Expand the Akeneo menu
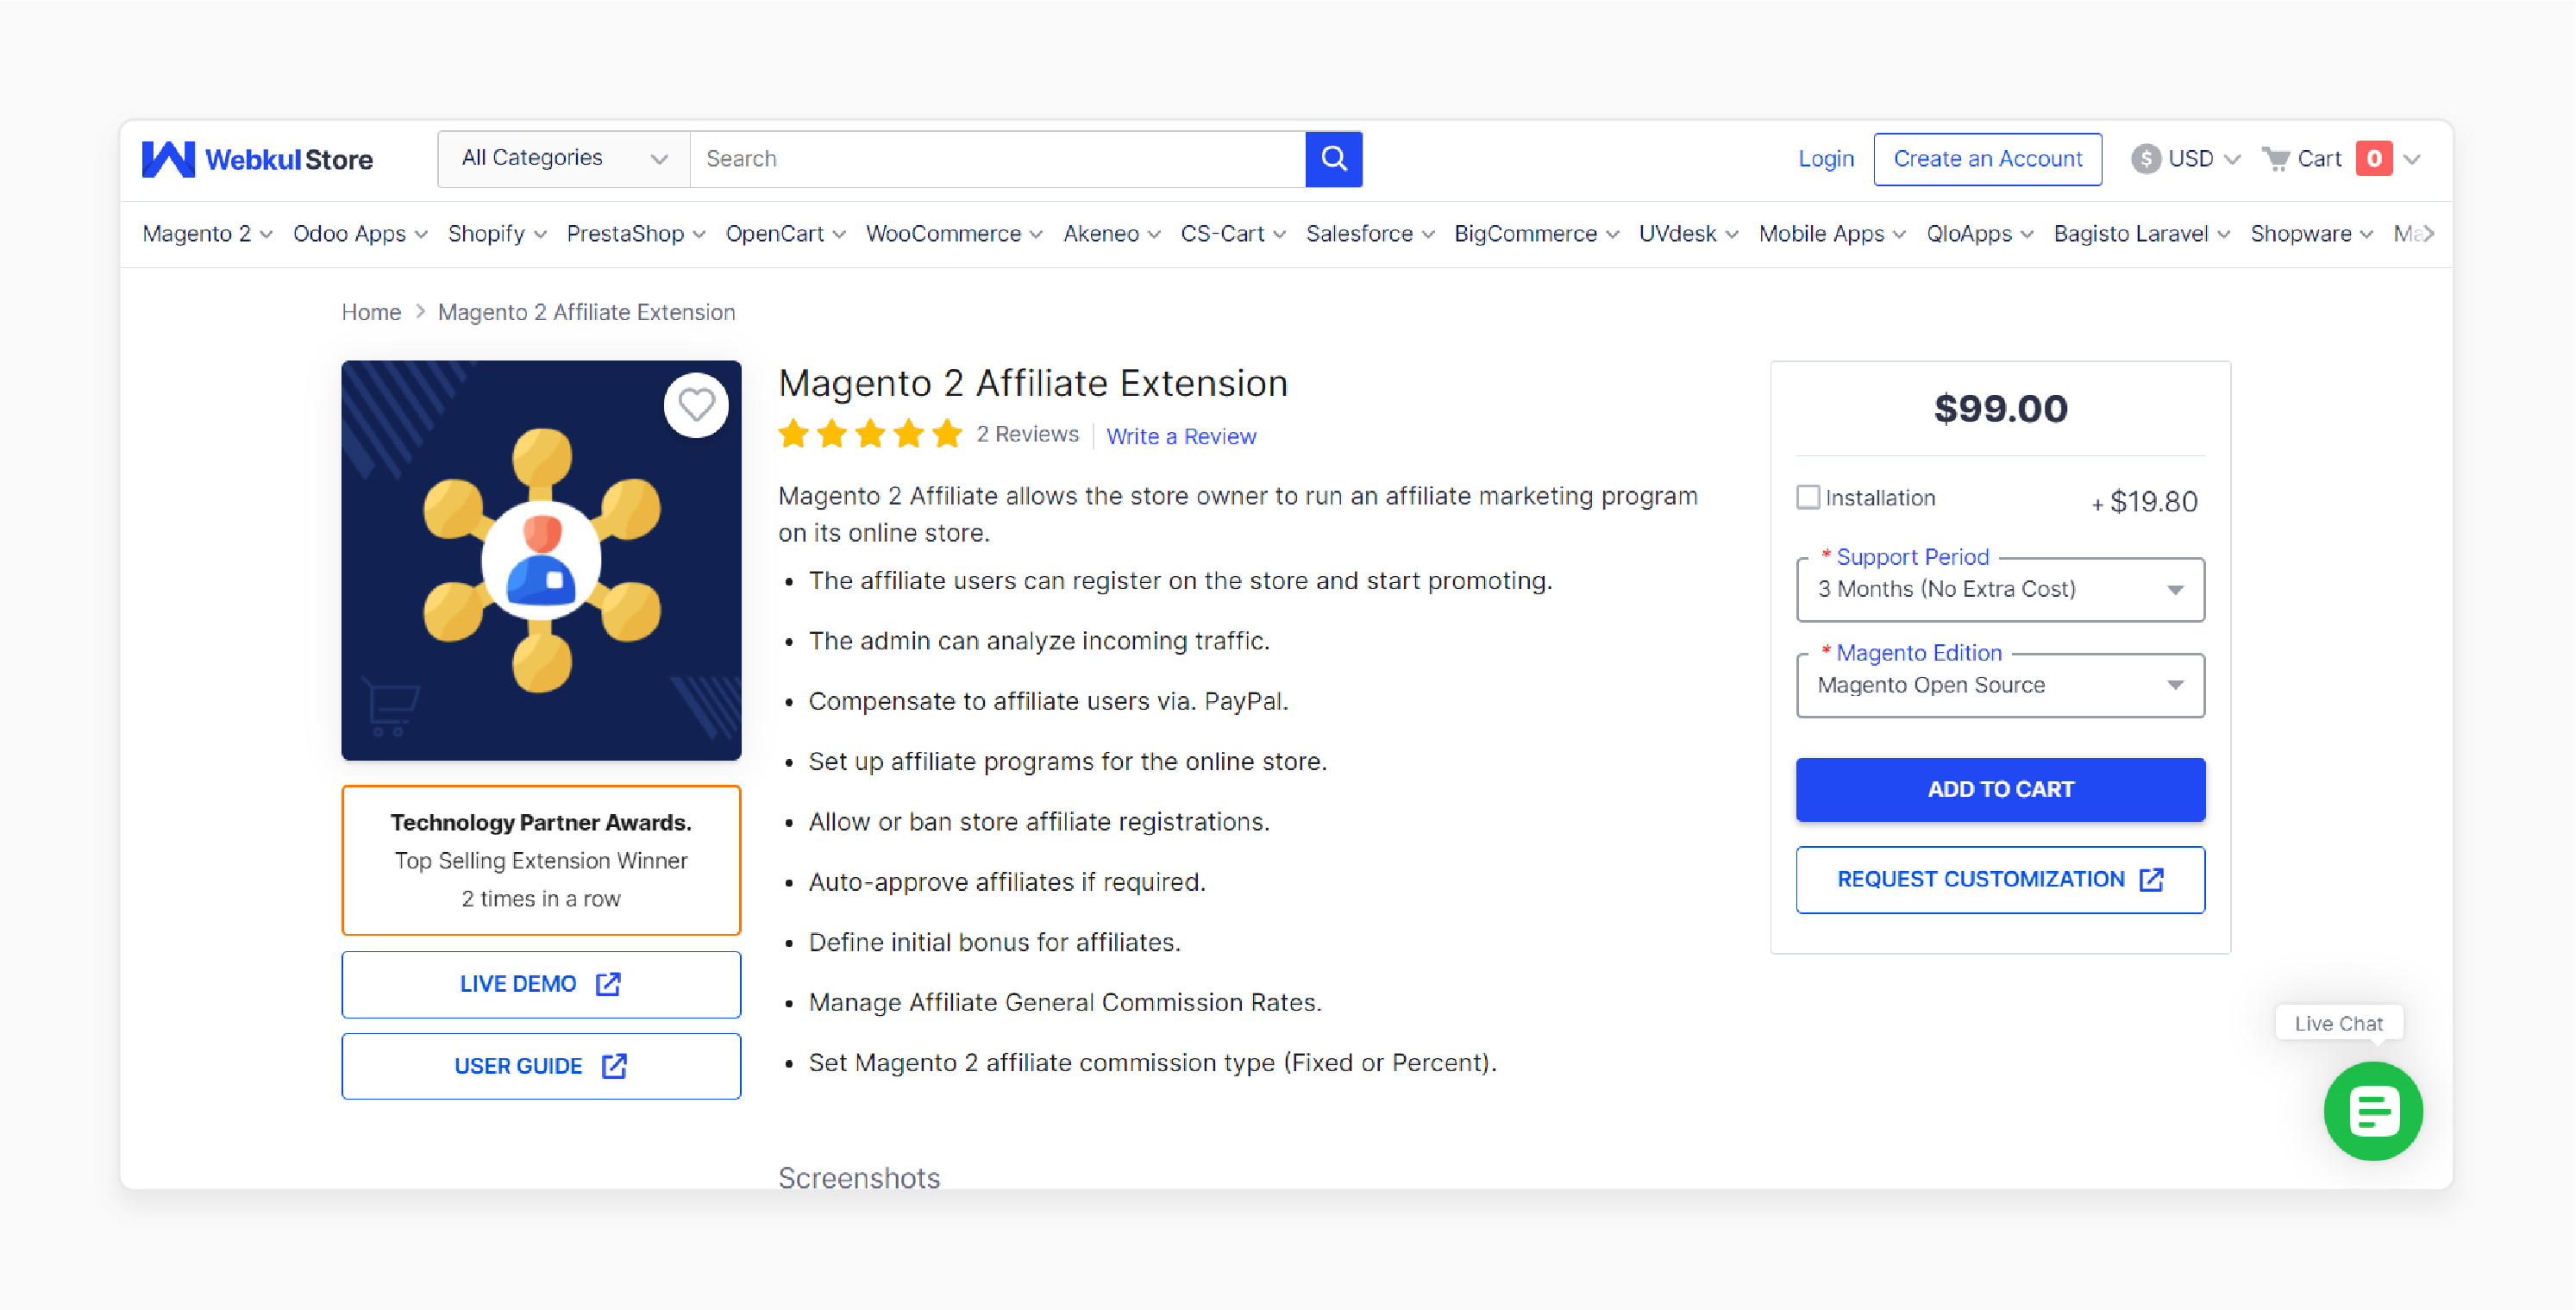This screenshot has width=2576, height=1310. [1112, 234]
